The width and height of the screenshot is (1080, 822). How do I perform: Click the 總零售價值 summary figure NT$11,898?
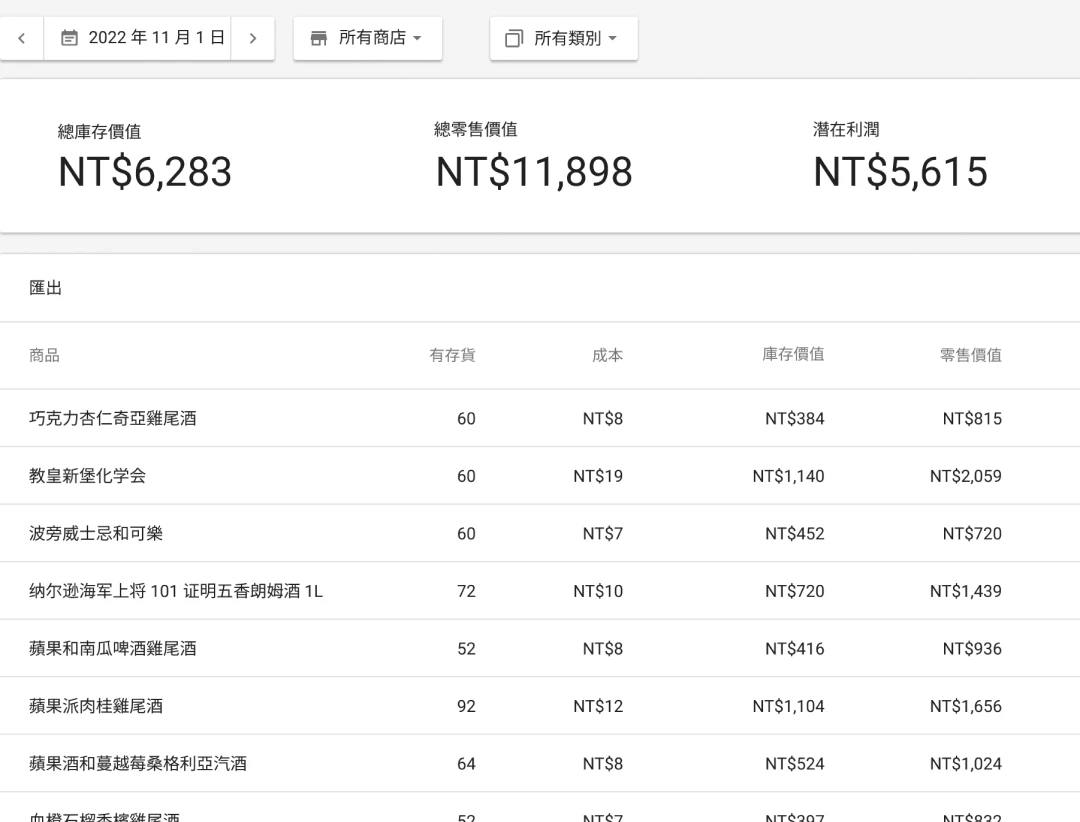coord(533,170)
